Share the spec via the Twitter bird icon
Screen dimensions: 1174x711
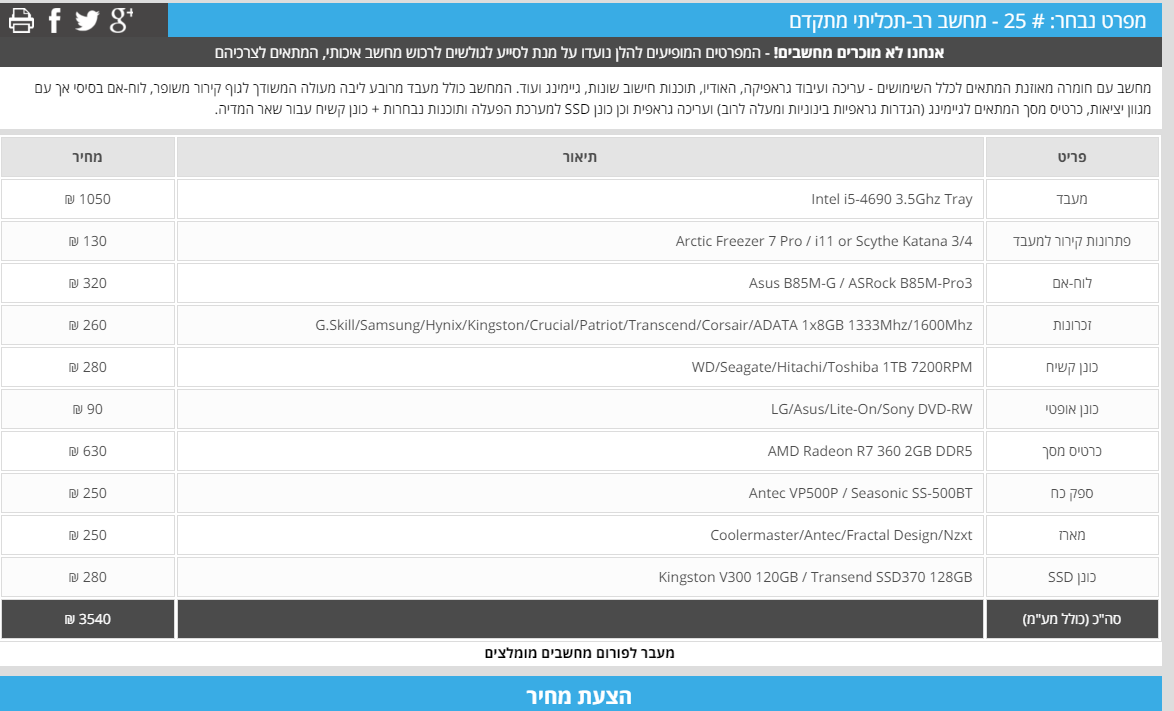tap(87, 20)
